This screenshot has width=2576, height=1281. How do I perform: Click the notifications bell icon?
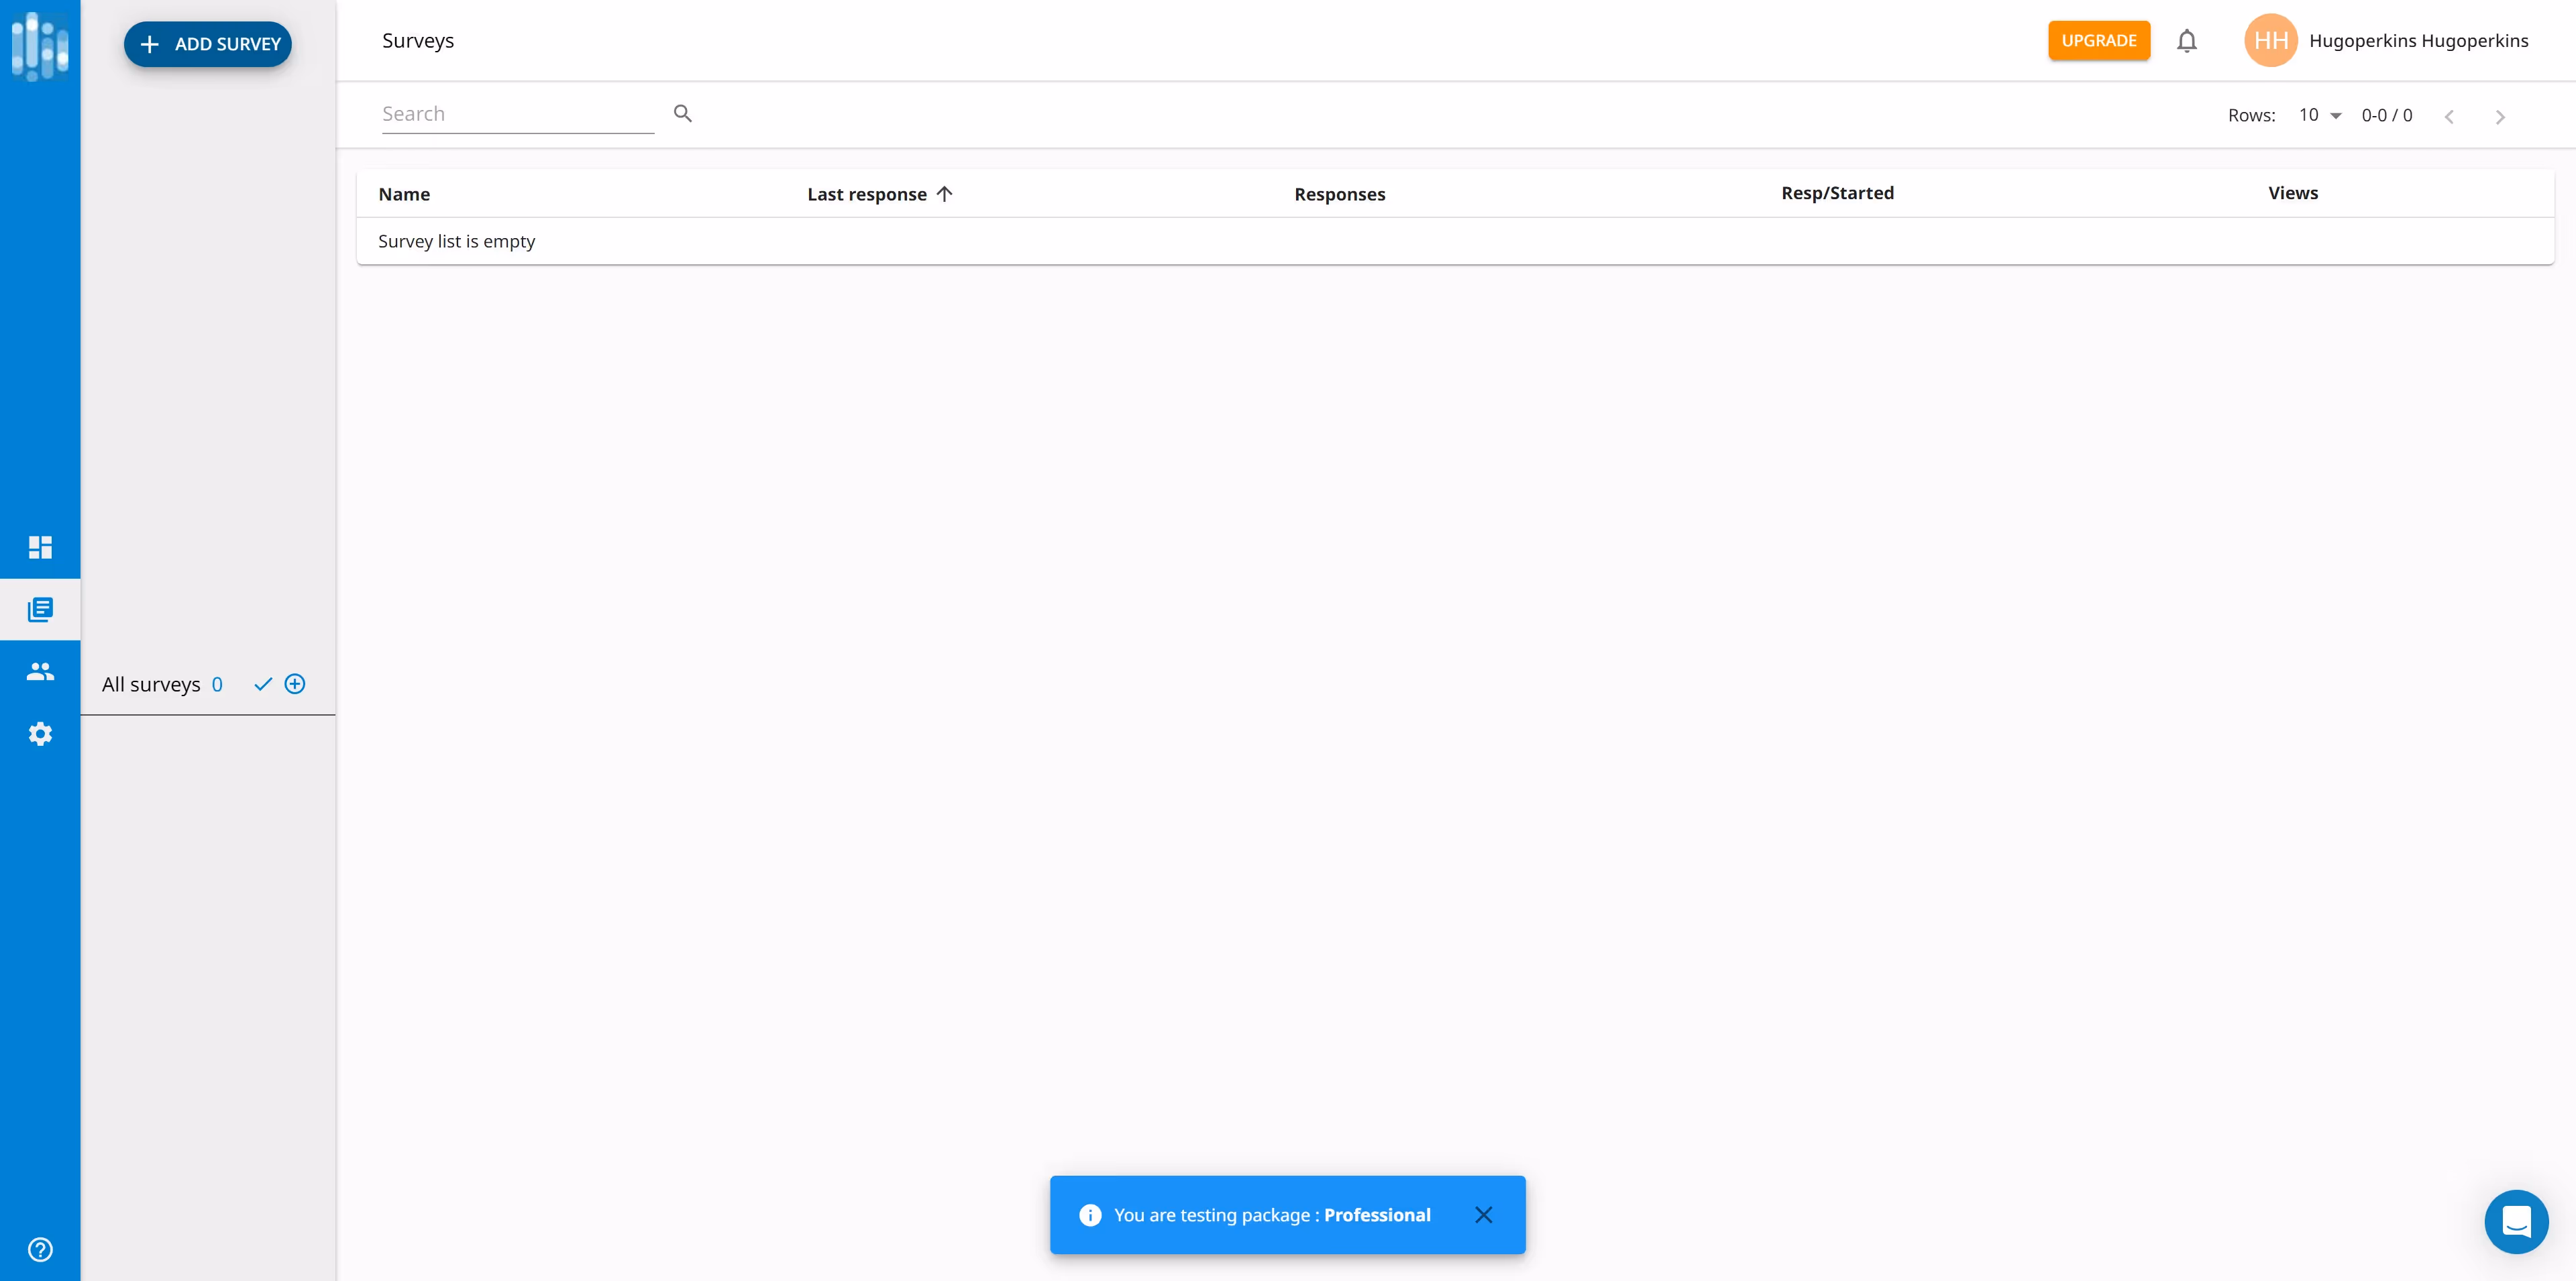coord(2187,41)
